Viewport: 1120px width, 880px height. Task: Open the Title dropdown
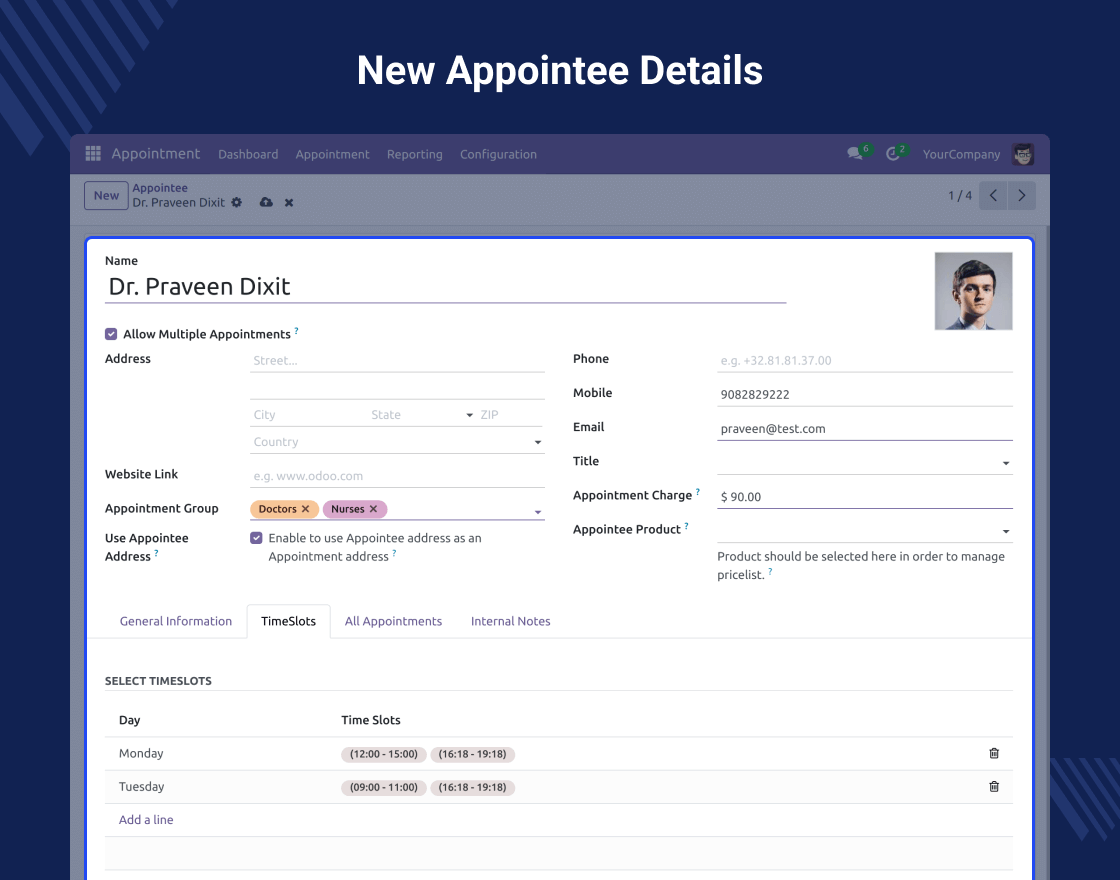tap(1006, 463)
